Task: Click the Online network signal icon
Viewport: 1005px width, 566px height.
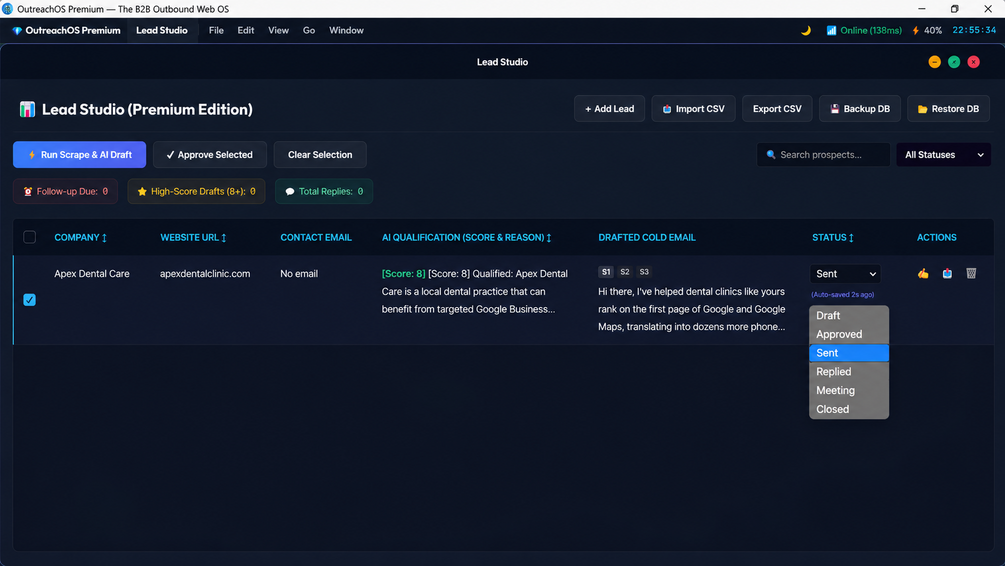Action: 831,30
